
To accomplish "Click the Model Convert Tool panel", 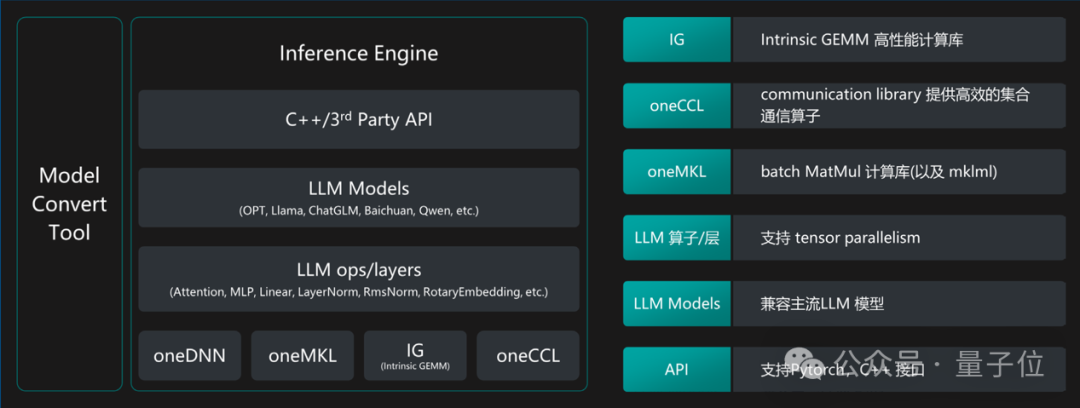I will (69, 204).
